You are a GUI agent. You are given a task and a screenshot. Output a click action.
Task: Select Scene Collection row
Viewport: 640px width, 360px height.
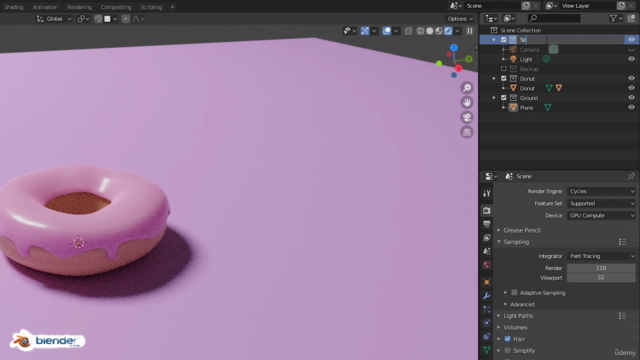pyautogui.click(x=559, y=30)
